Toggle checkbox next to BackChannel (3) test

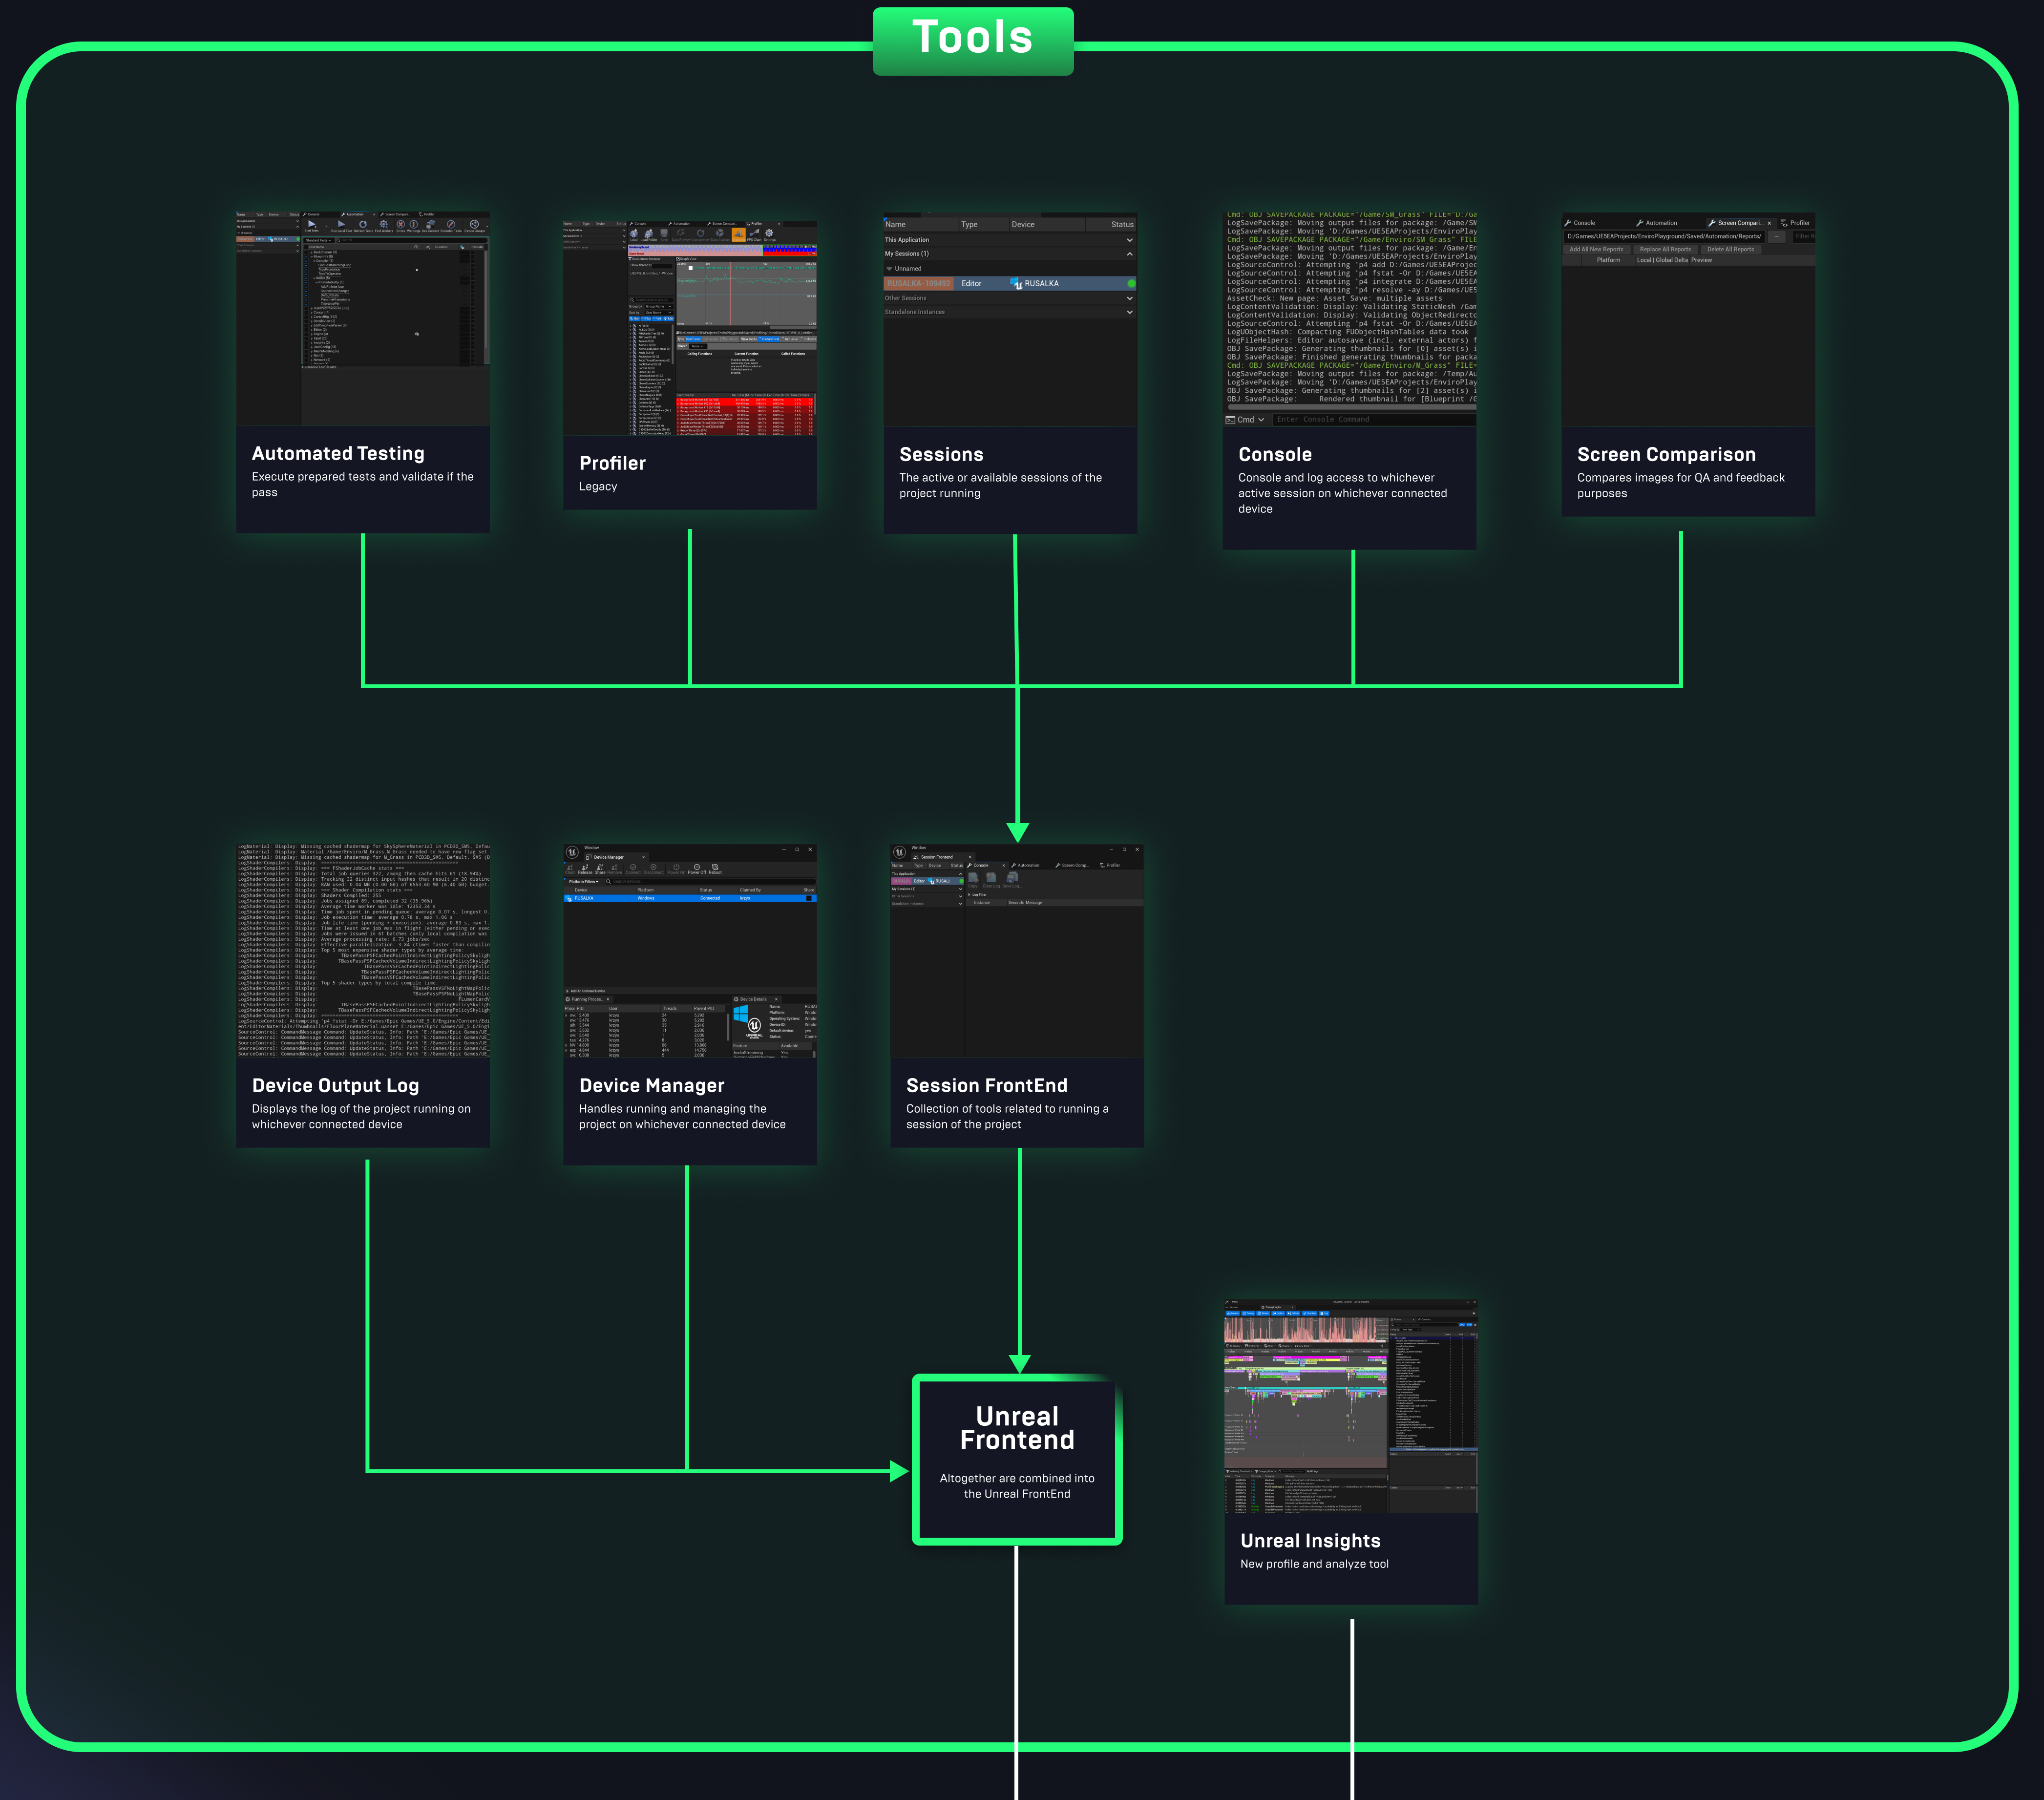tap(306, 253)
